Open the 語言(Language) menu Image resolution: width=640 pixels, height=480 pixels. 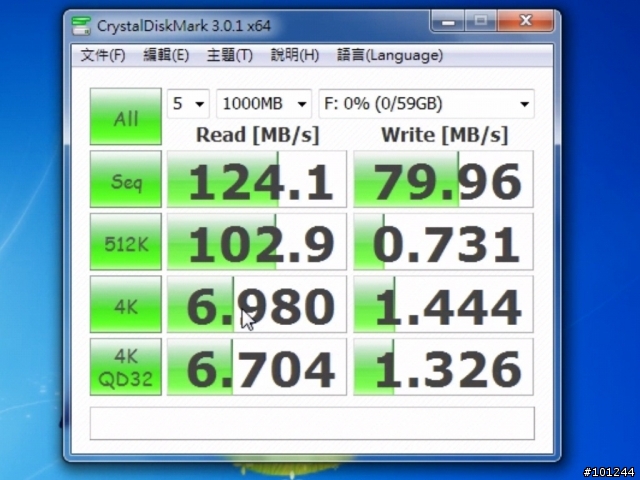click(390, 55)
